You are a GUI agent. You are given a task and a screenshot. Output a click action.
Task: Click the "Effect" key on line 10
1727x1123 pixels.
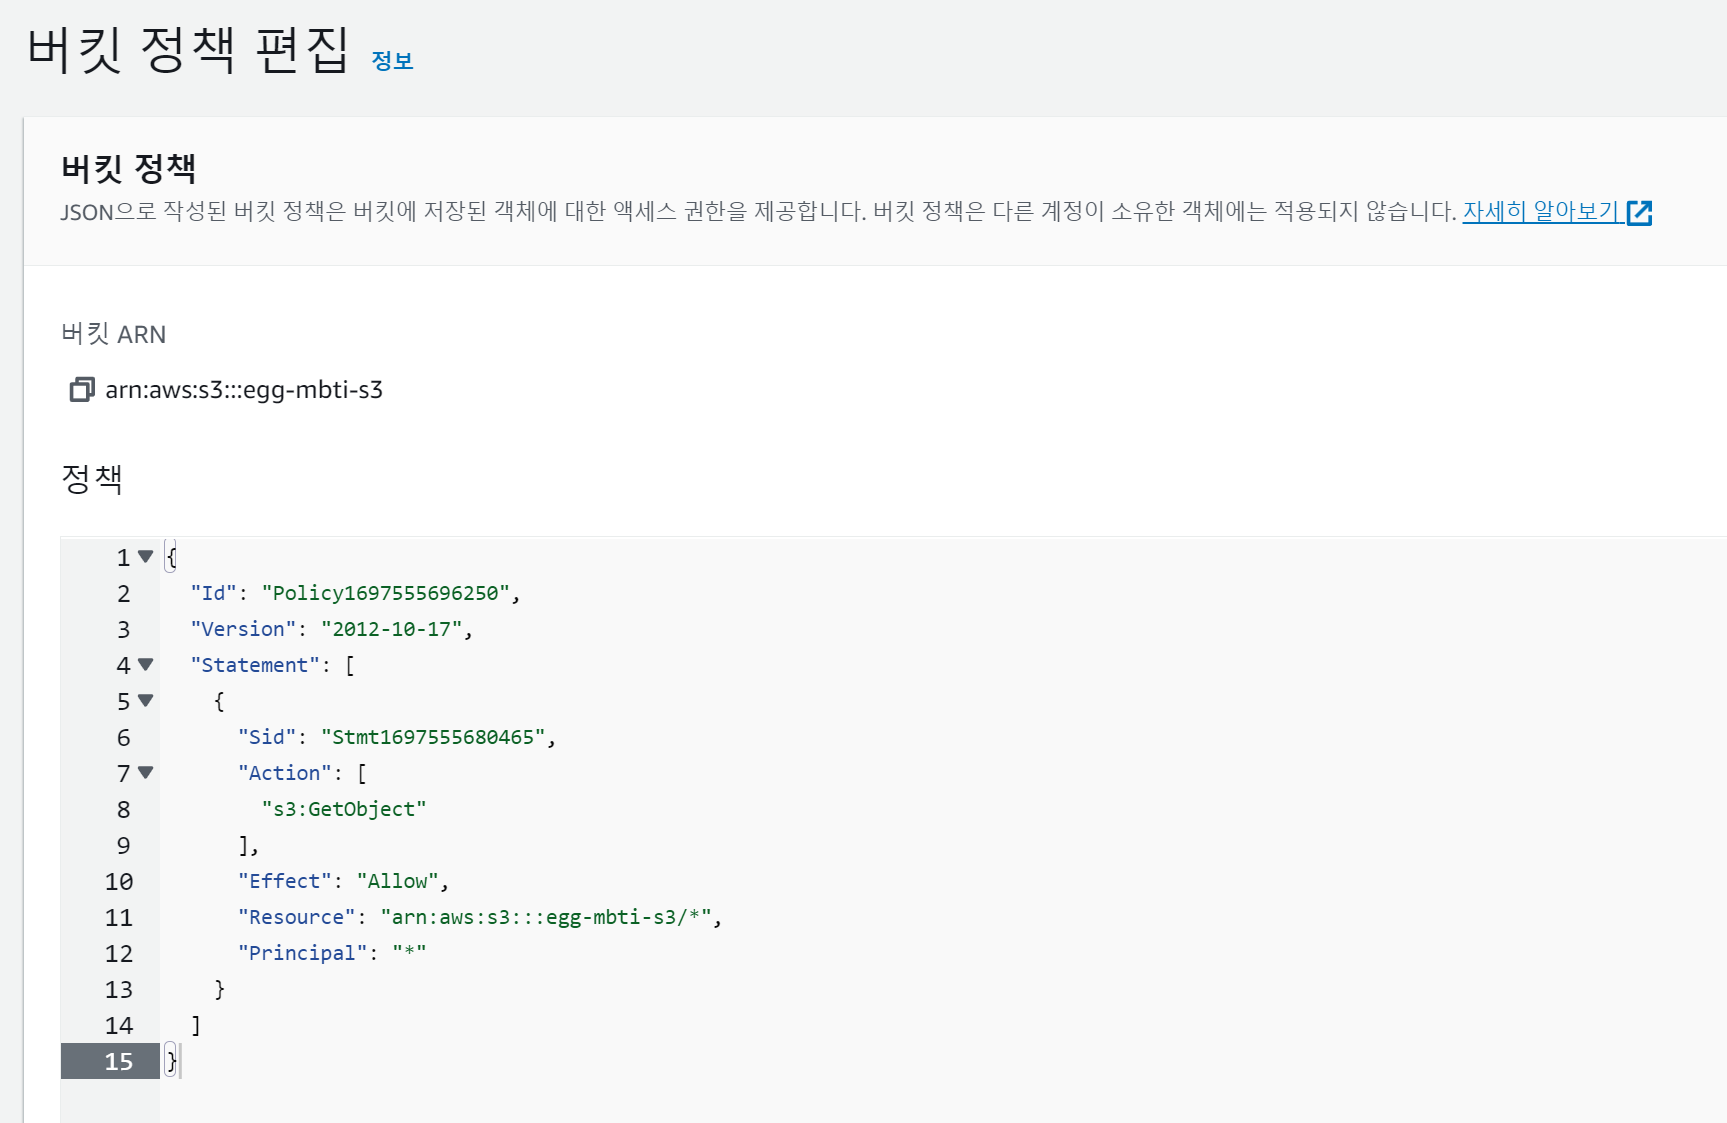click(285, 881)
